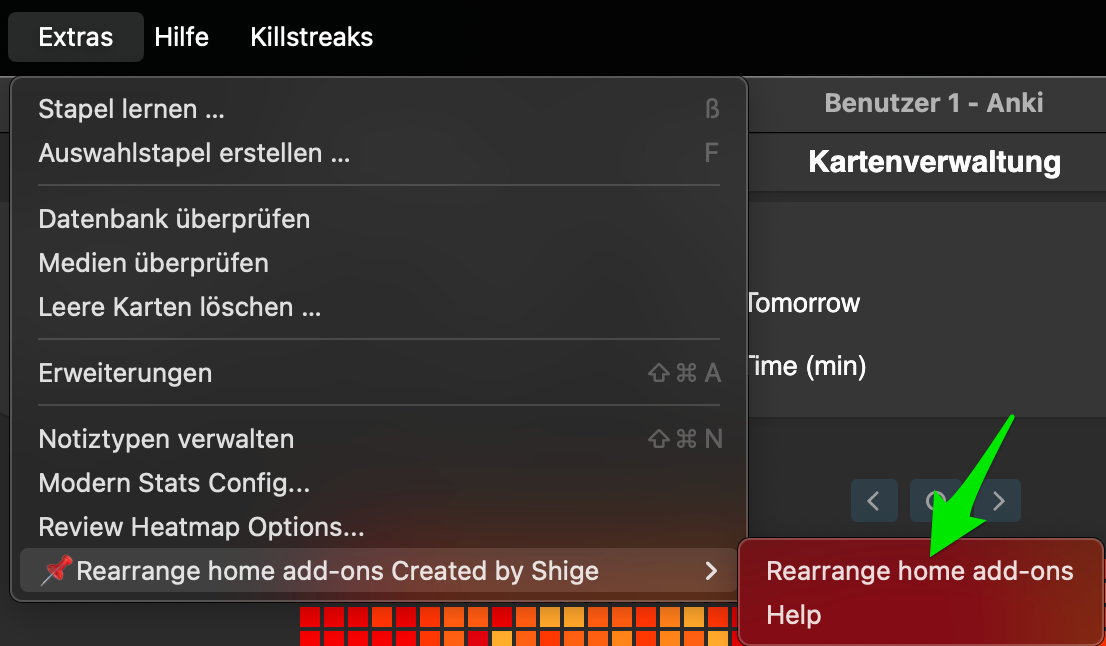This screenshot has height=646, width=1106.
Task: Open the Extras menu in menu bar
Action: (76, 38)
